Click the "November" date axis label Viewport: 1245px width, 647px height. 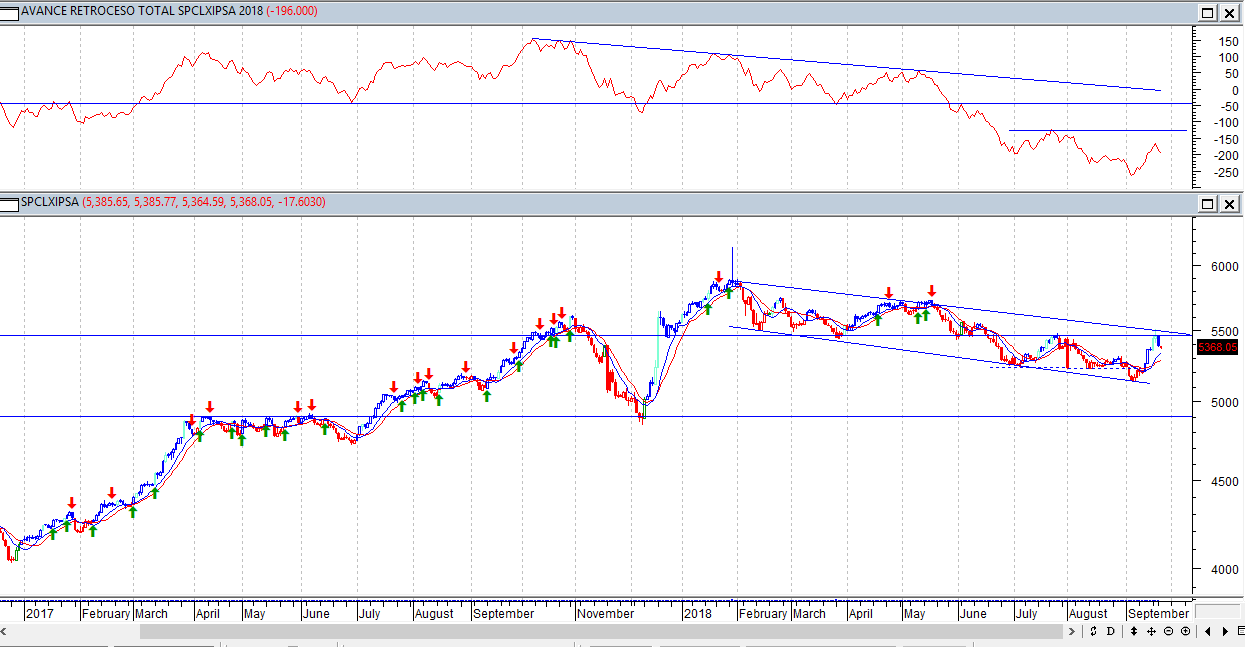click(606, 613)
